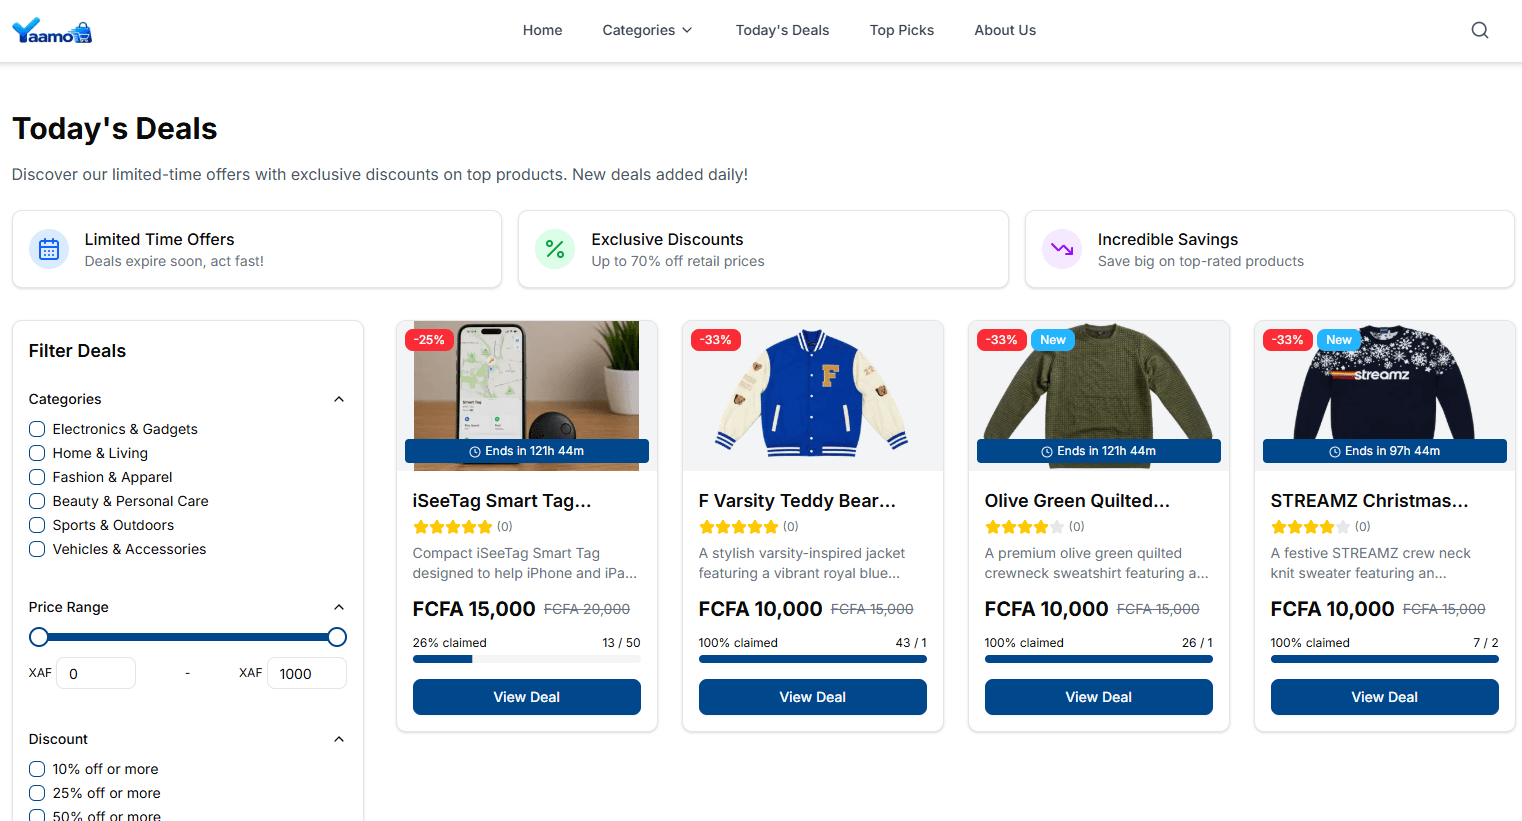Open Olive Green Quilted product title

click(x=1077, y=501)
